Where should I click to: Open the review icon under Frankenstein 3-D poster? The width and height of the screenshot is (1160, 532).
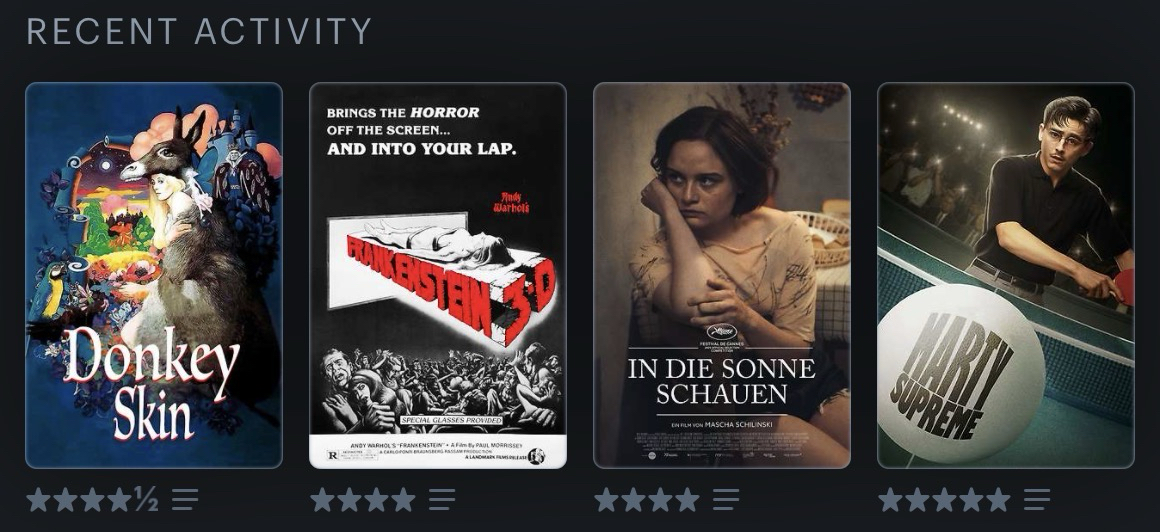tap(442, 499)
